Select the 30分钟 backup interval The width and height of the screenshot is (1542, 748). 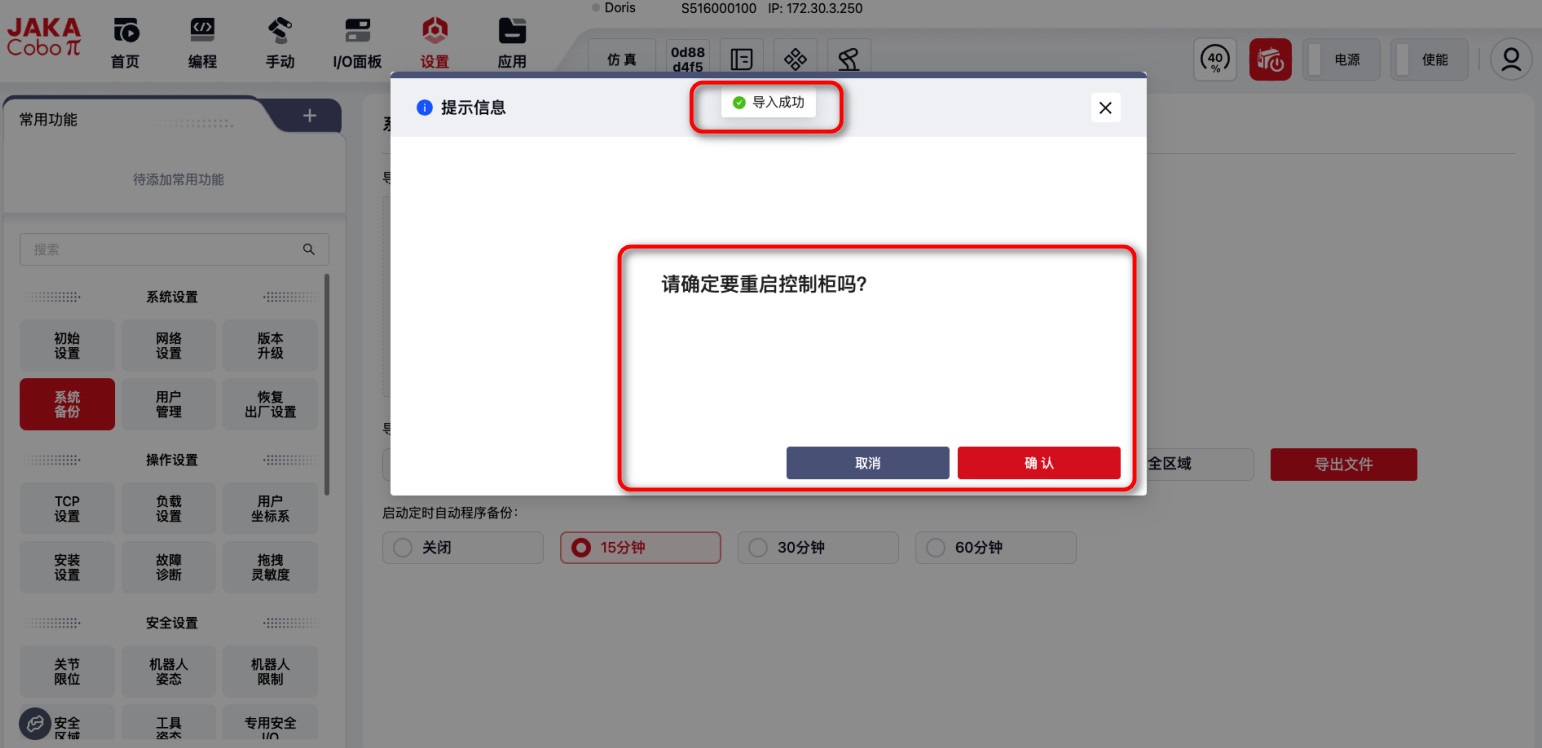818,548
